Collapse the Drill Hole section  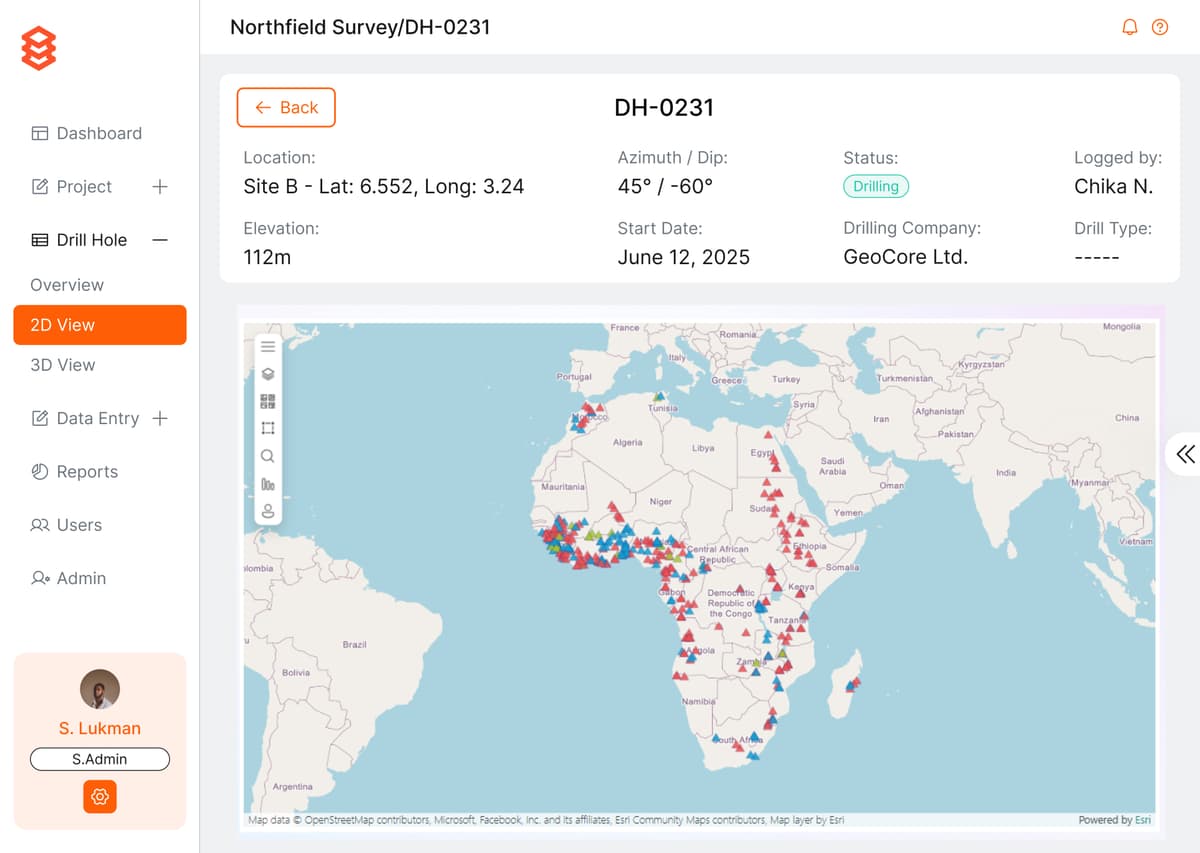click(159, 240)
